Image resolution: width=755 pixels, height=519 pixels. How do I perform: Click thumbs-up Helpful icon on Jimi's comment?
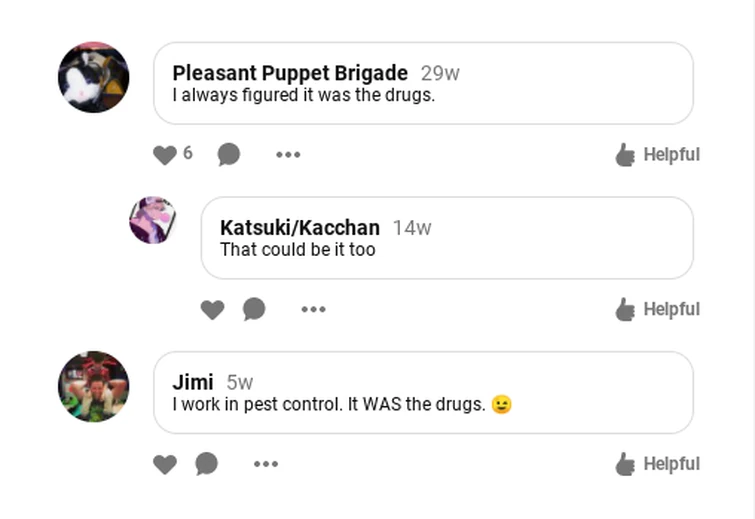[625, 464]
